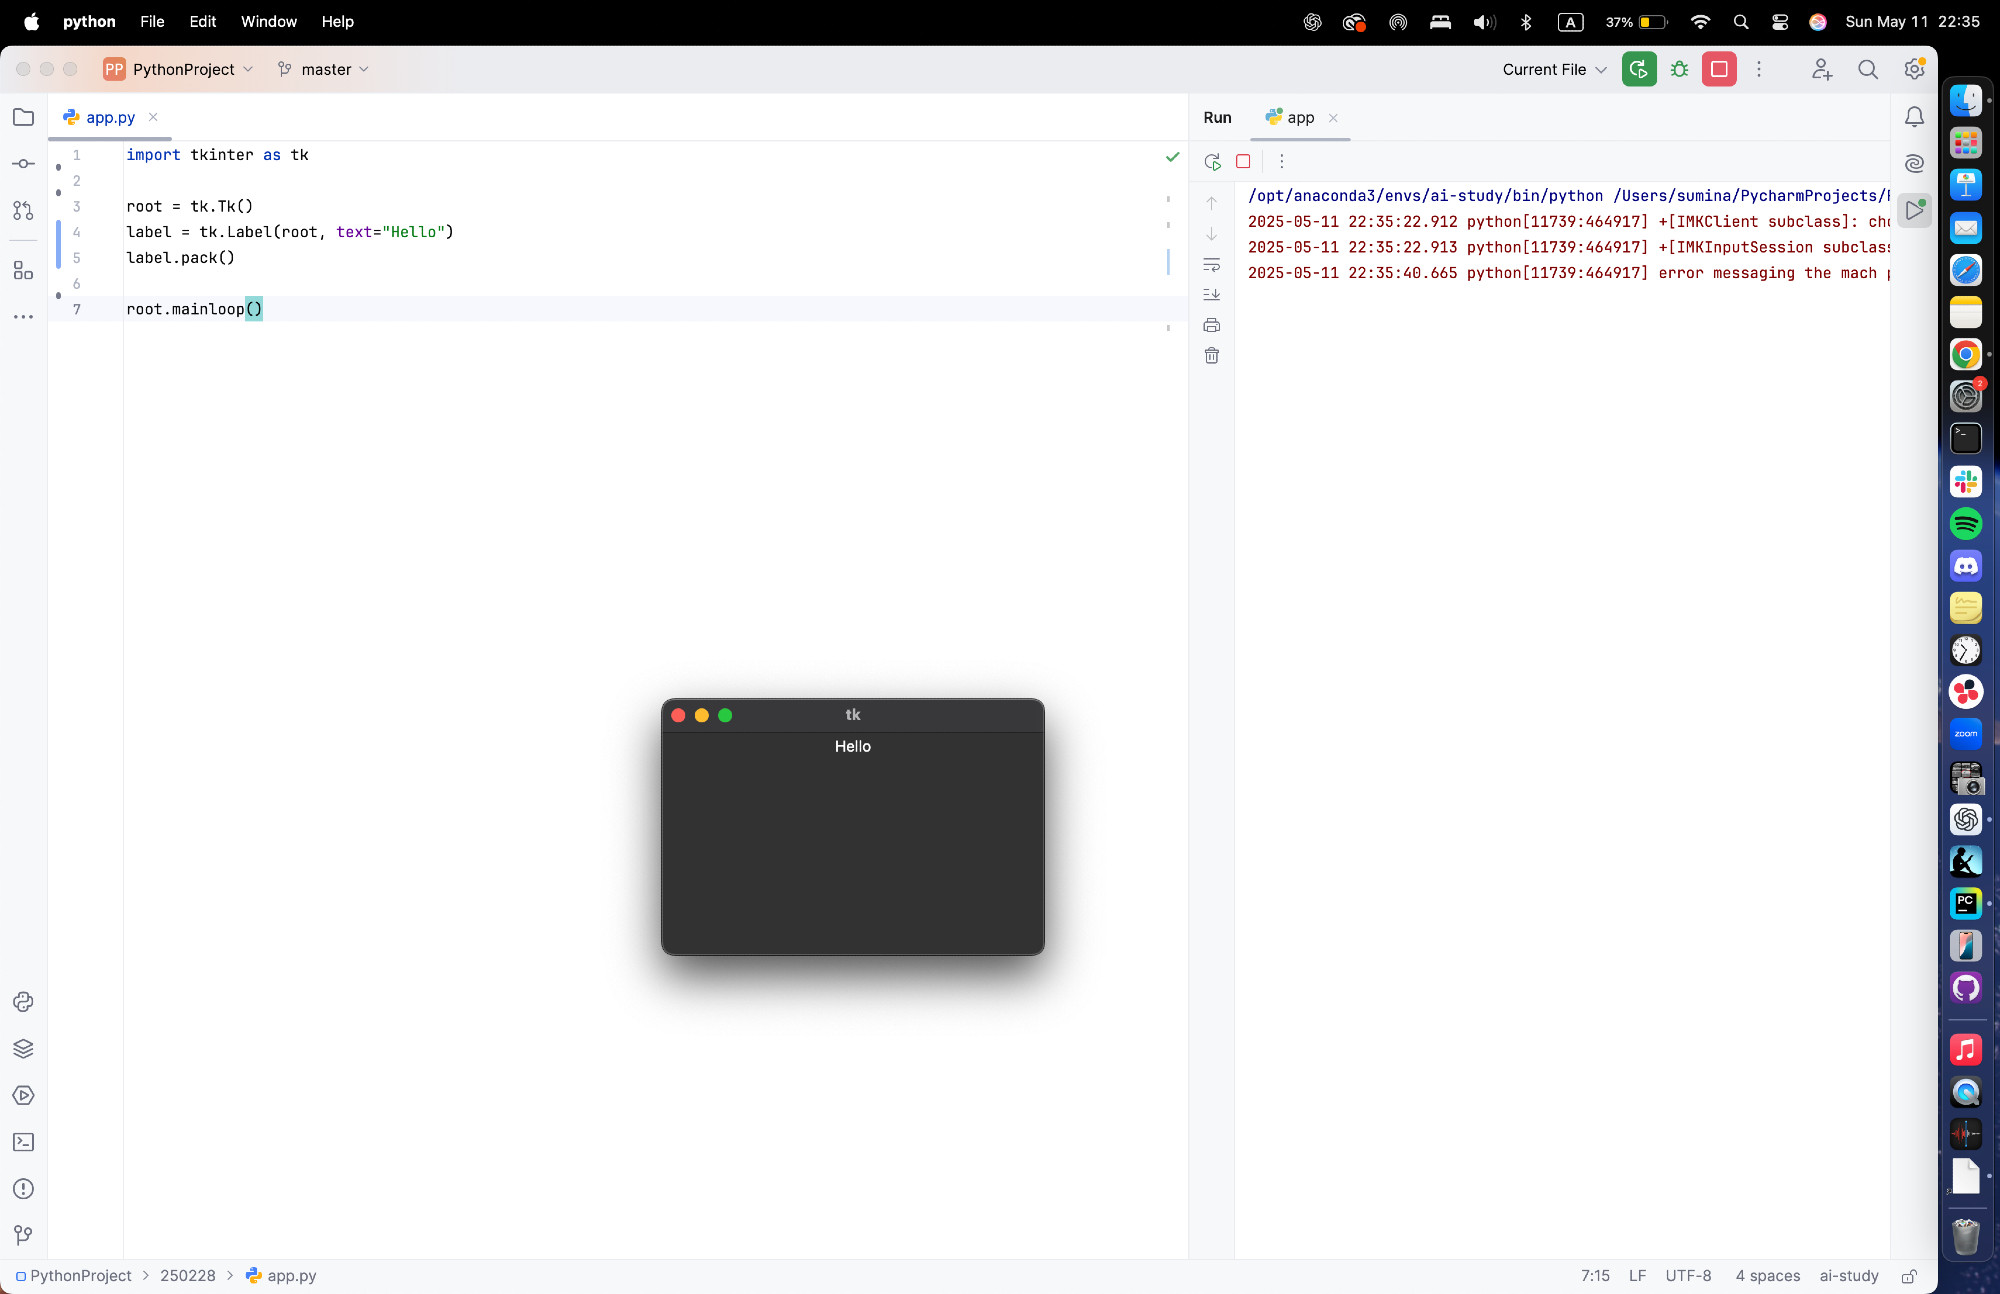Open the LF line separator selector
The width and height of the screenshot is (2000, 1294).
click(1637, 1276)
